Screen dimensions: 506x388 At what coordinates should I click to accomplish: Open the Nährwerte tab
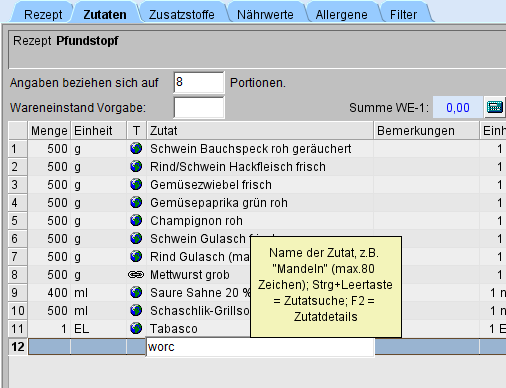point(265,14)
